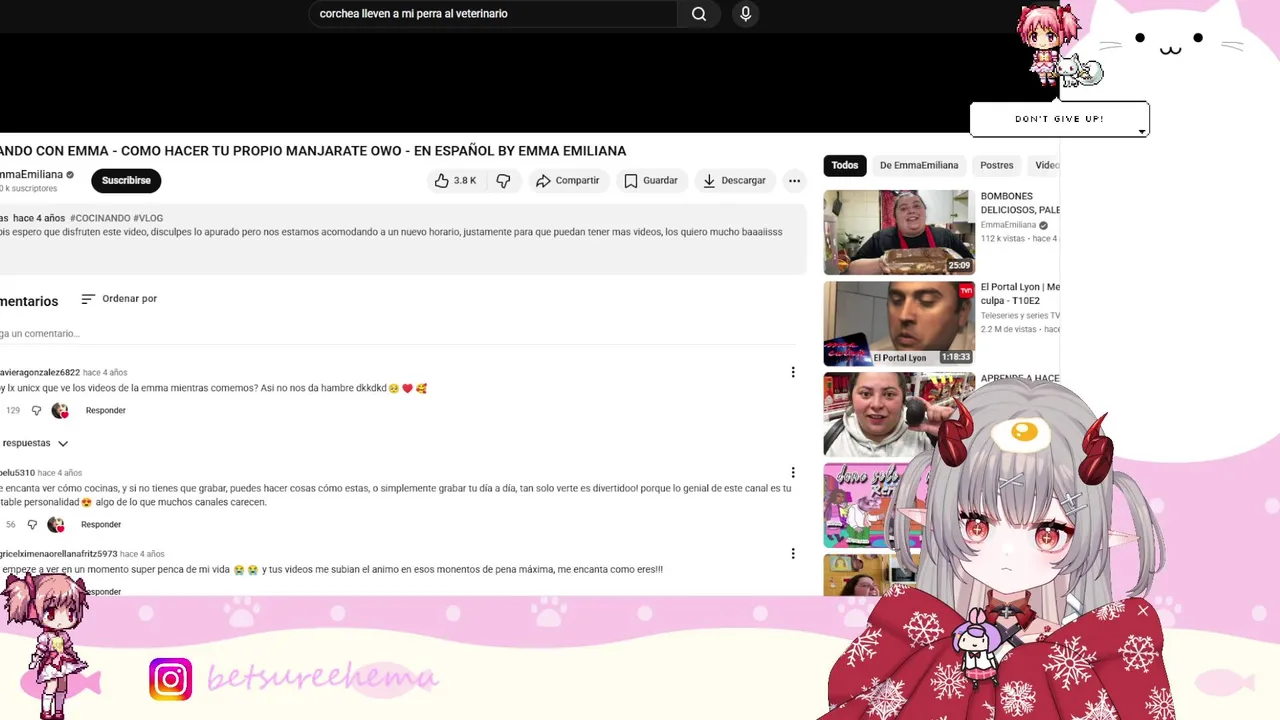Open the #VLOG hashtag link

pyautogui.click(x=148, y=218)
